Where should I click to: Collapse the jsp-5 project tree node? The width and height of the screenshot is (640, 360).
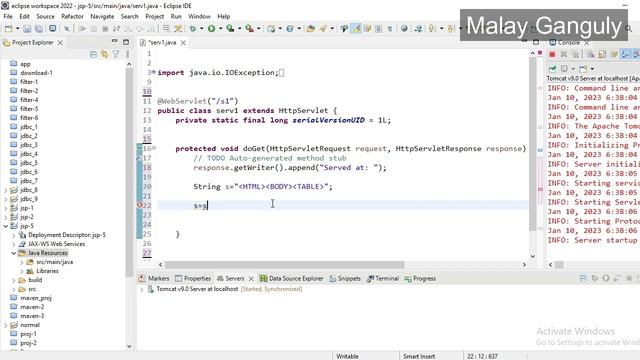6,226
